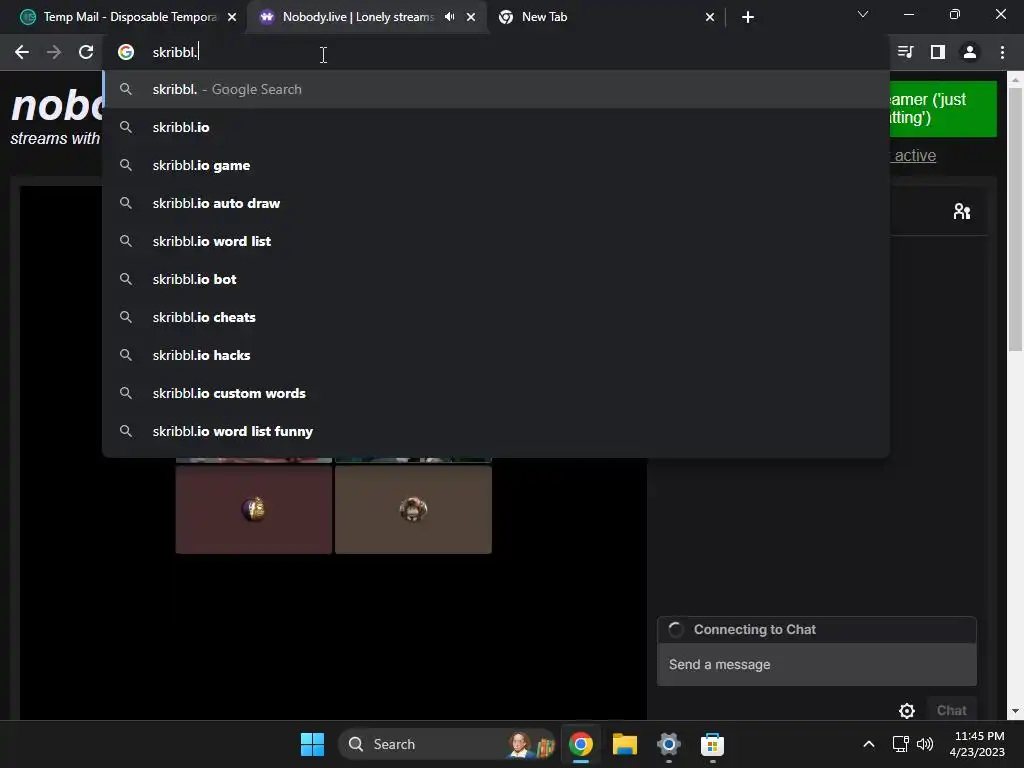Select 'skribbl.io word list' suggestion
1024x768 pixels.
tap(496, 241)
